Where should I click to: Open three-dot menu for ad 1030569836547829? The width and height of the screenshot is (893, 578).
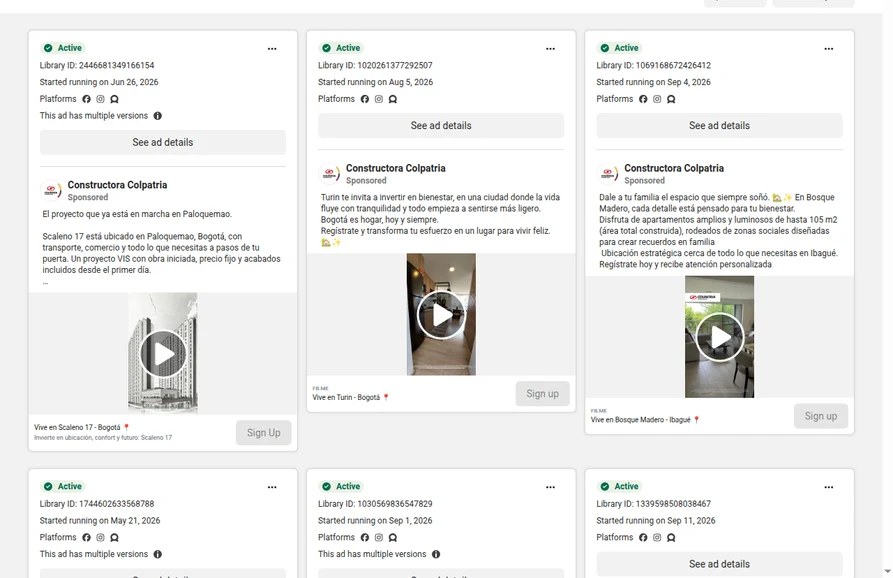550,487
